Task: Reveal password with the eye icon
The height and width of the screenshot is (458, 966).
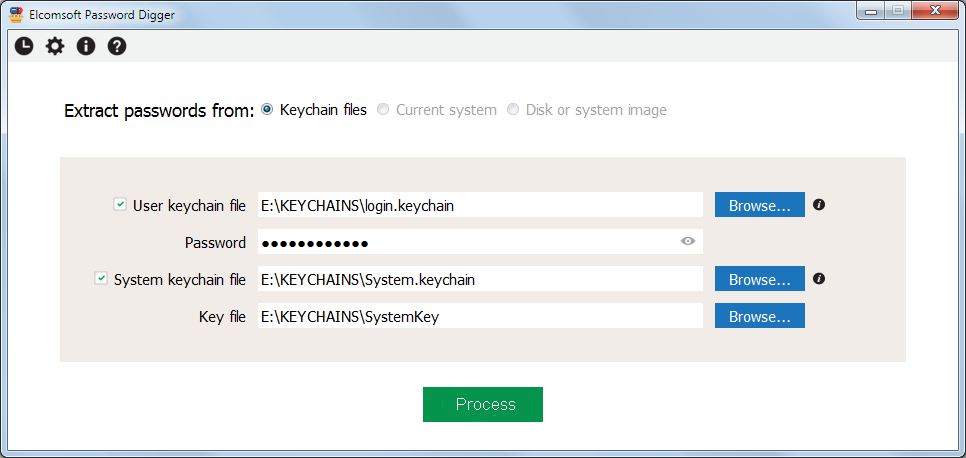Action: (687, 242)
